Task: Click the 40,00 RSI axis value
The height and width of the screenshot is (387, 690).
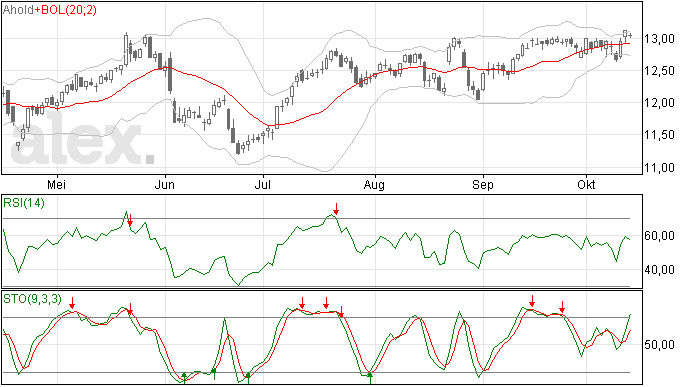Action: coord(659,270)
